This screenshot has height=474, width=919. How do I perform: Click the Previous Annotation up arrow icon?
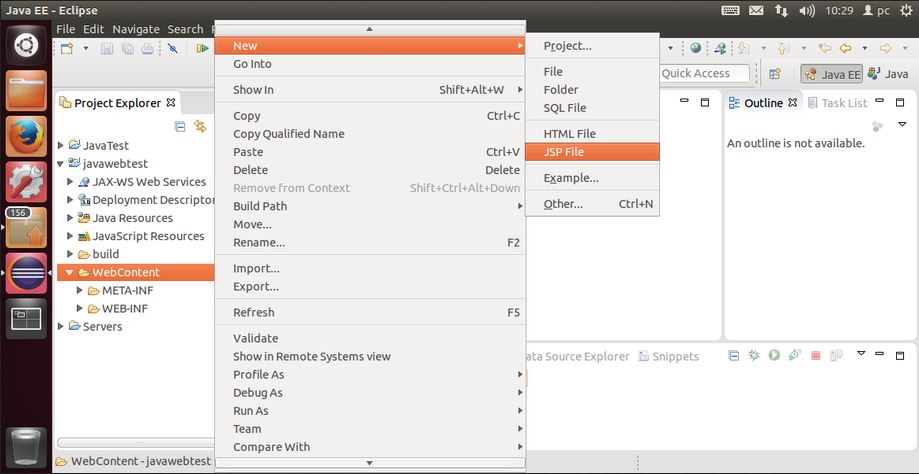pyautogui.click(x=784, y=49)
